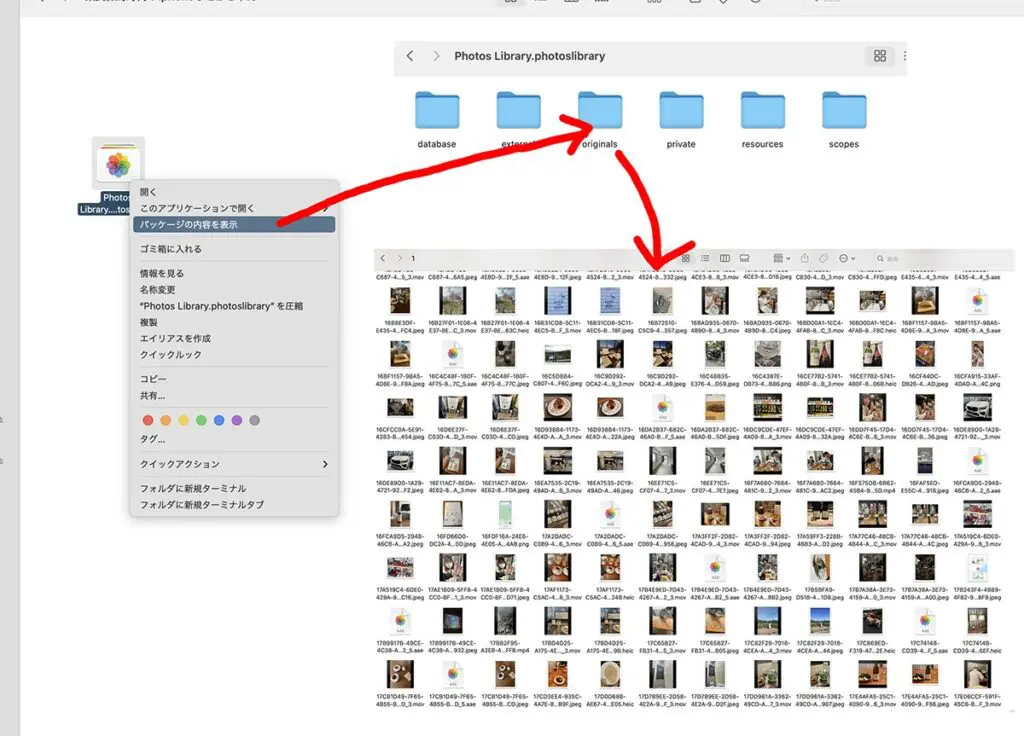Open the resources folder
1024x736 pixels.
pyautogui.click(x=762, y=112)
